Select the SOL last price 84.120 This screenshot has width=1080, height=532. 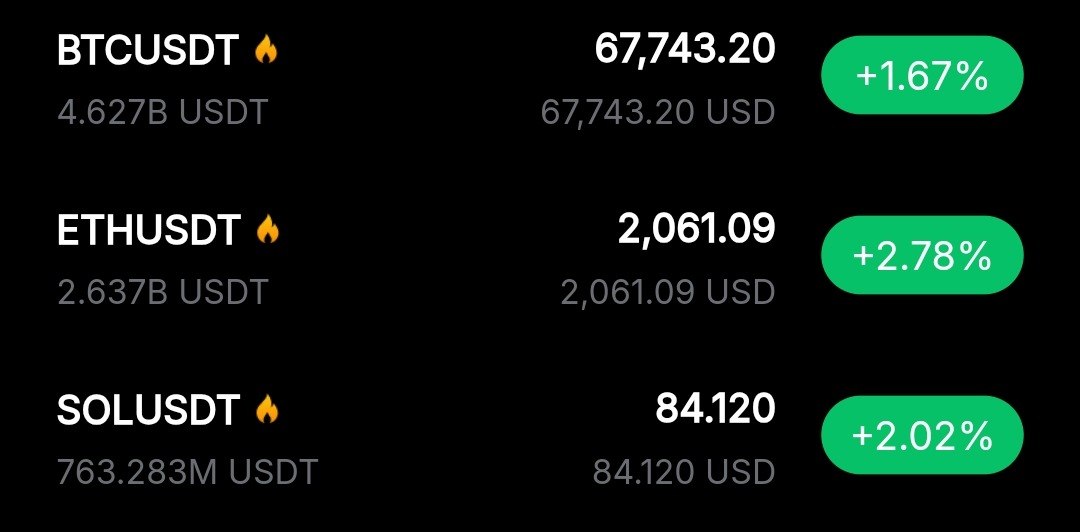coord(715,408)
